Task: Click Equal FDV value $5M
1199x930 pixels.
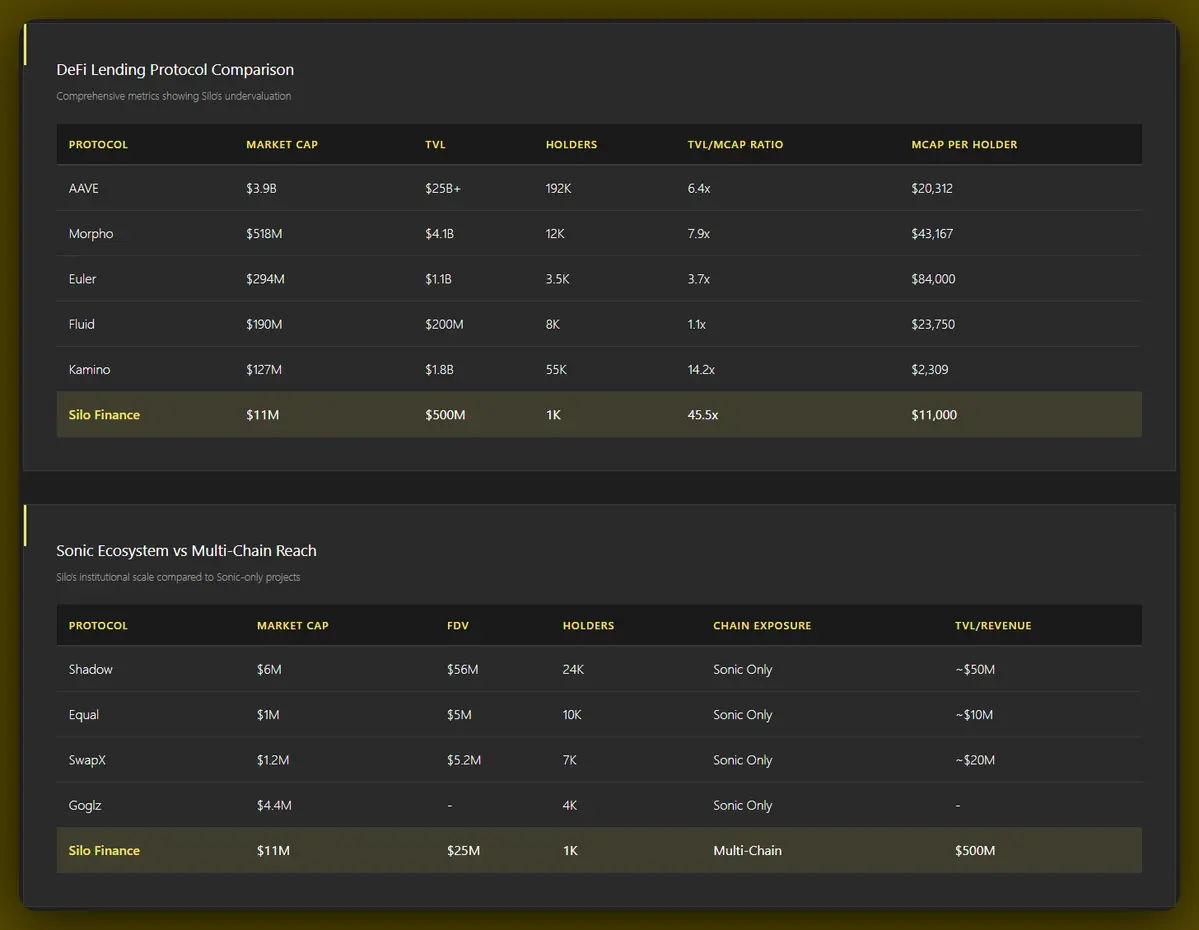Action: (460, 714)
